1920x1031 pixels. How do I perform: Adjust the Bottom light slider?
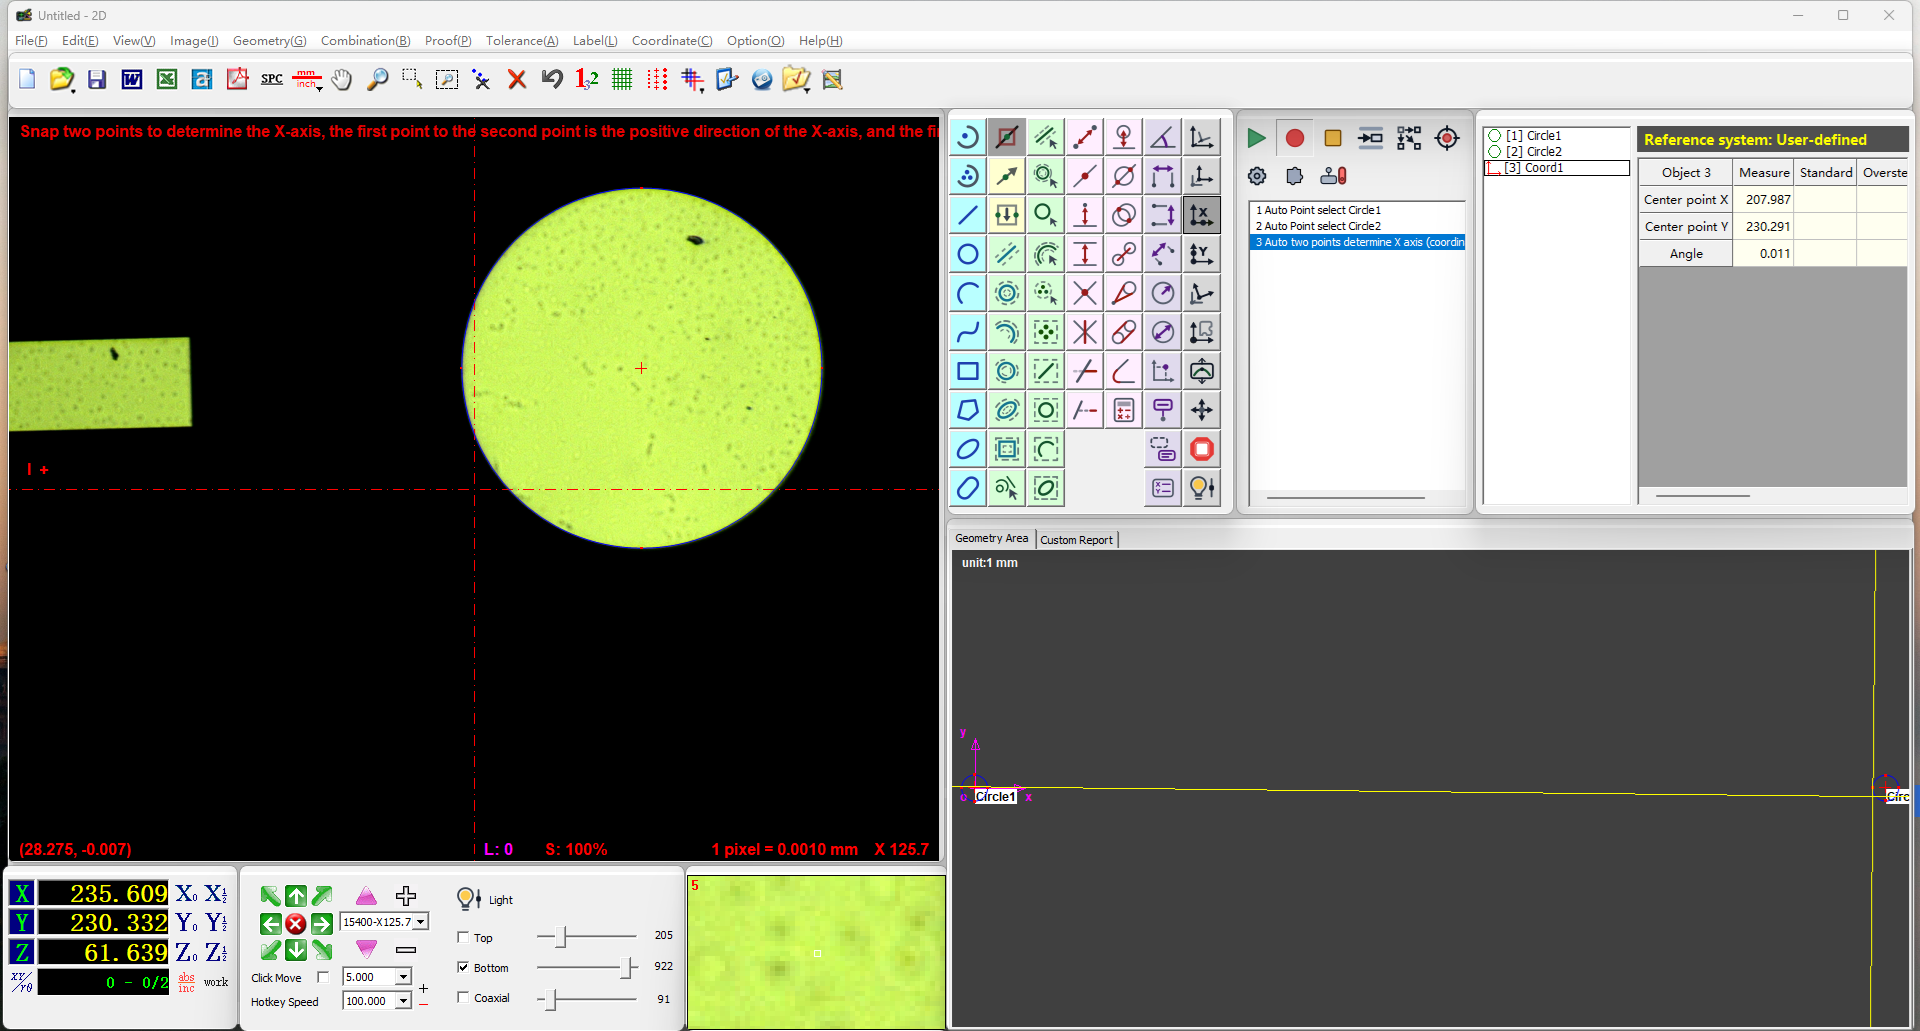tap(628, 967)
